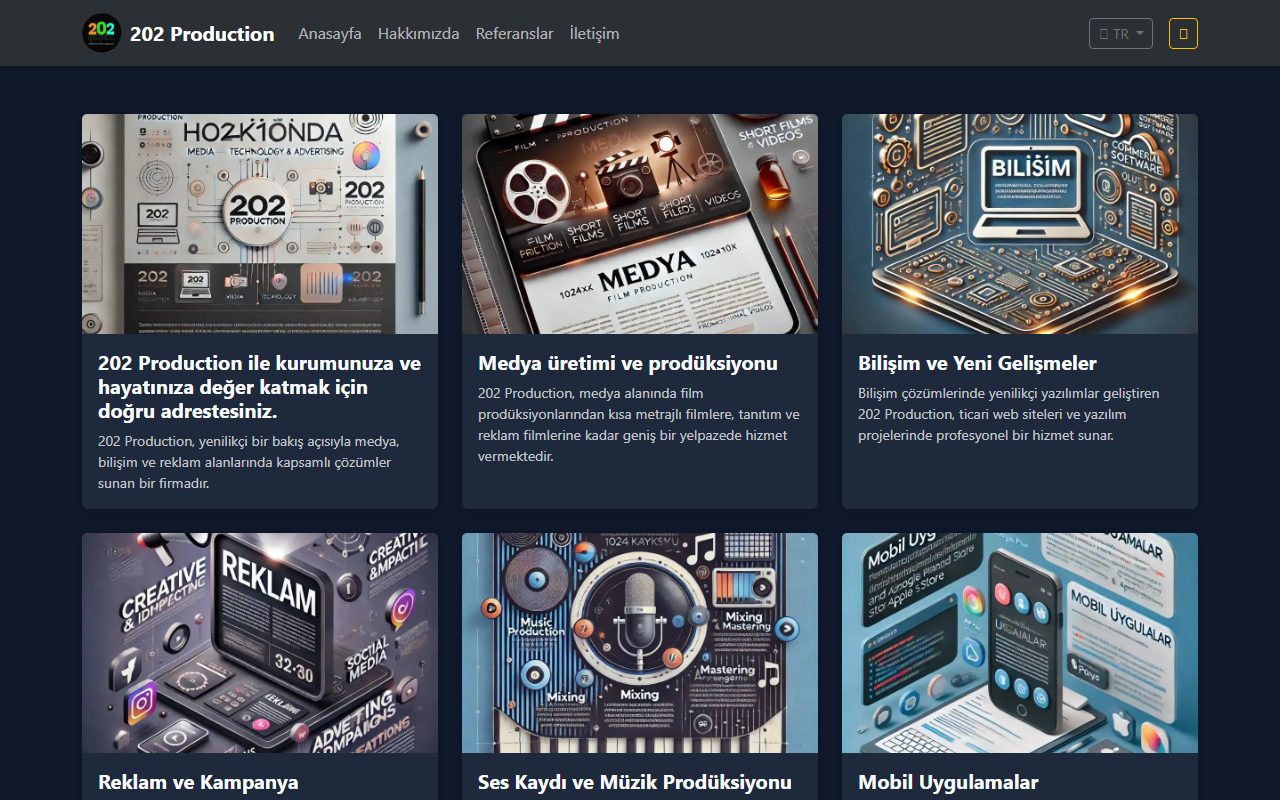Open the microphone mixing card image
The width and height of the screenshot is (1280, 800).
640,643
